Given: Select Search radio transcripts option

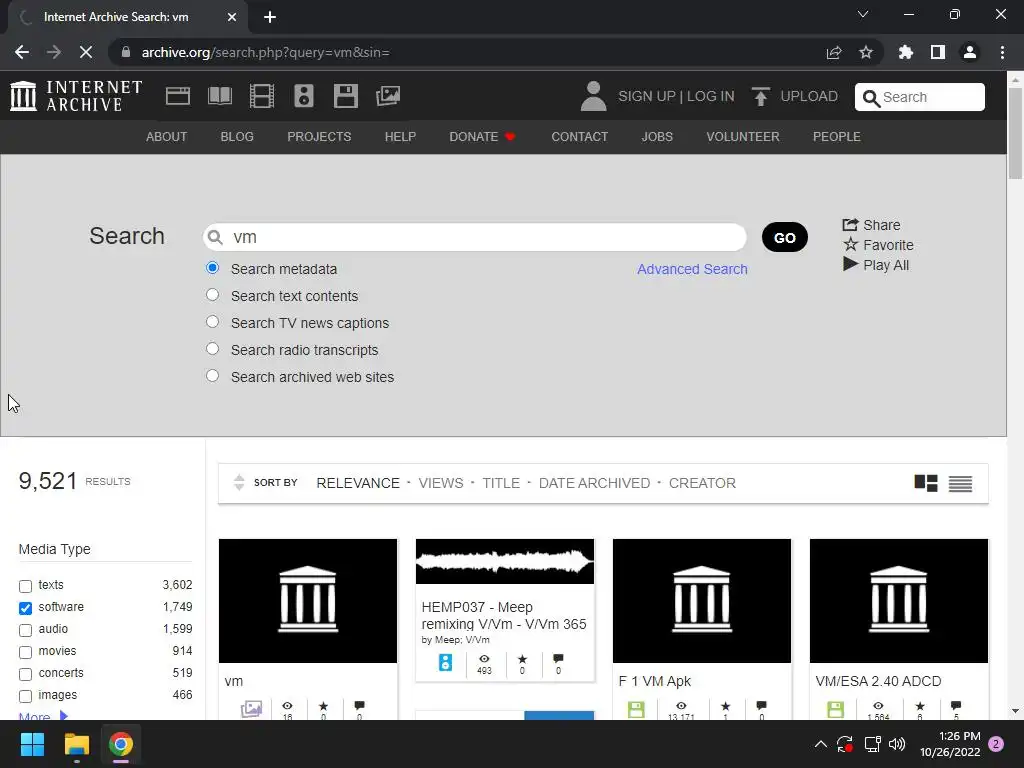Looking at the screenshot, I should coord(212,349).
